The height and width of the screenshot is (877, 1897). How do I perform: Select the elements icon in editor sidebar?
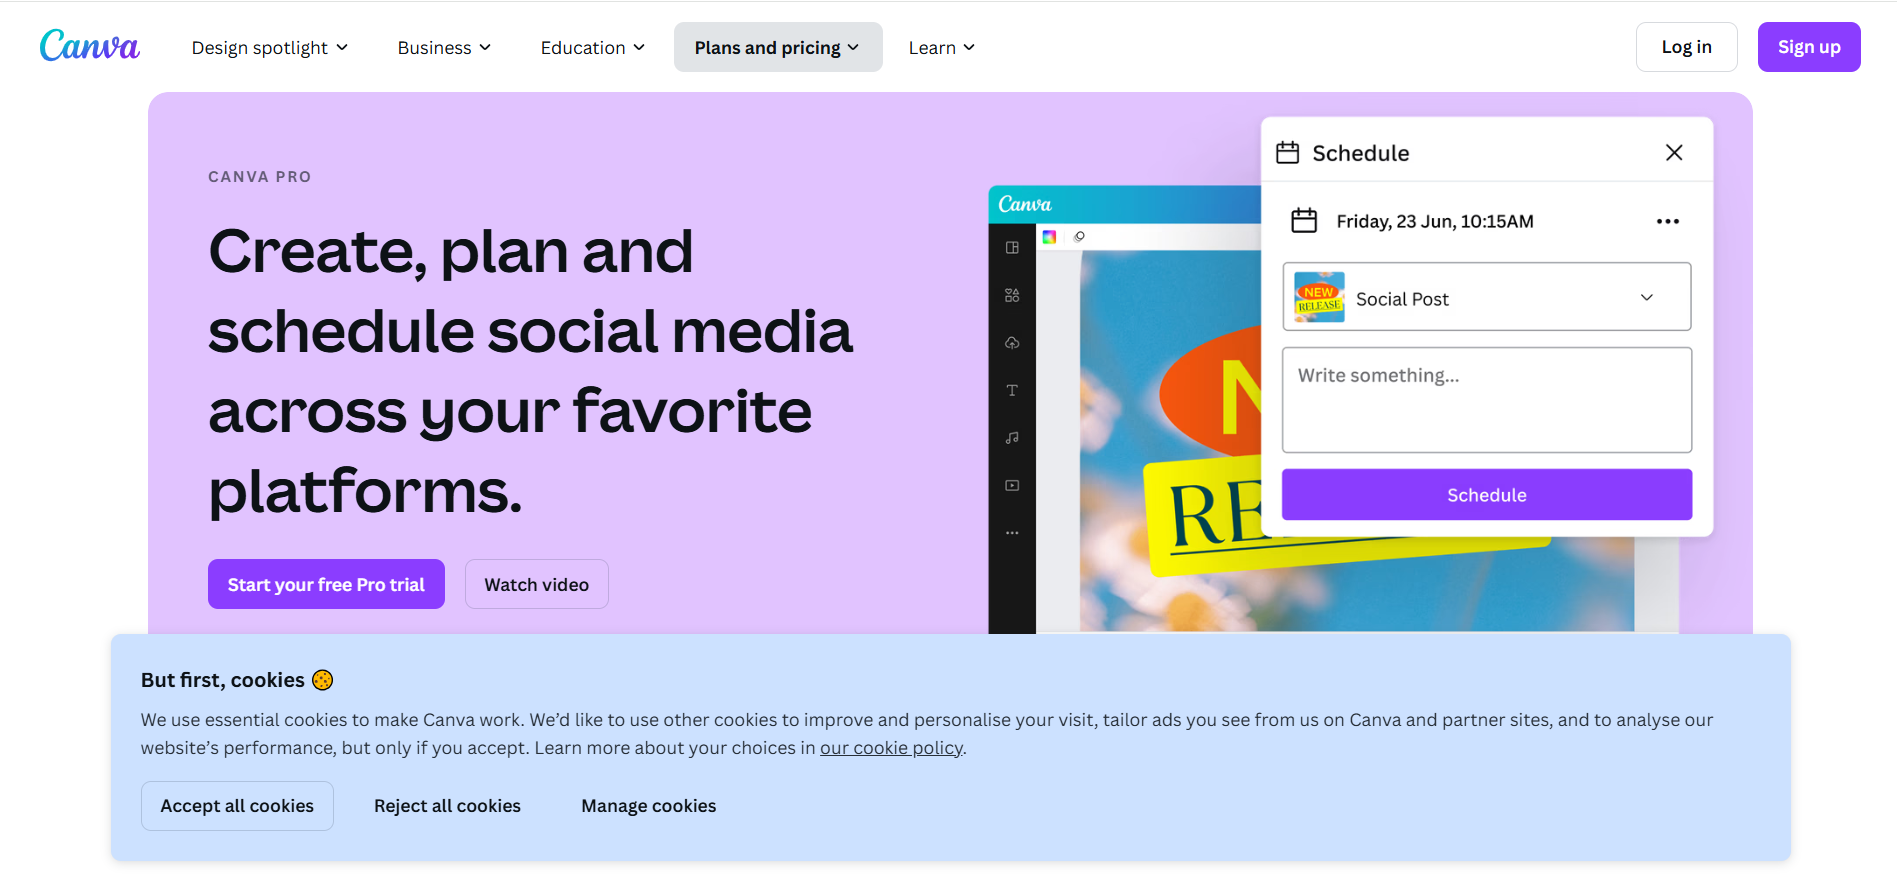(x=1012, y=295)
